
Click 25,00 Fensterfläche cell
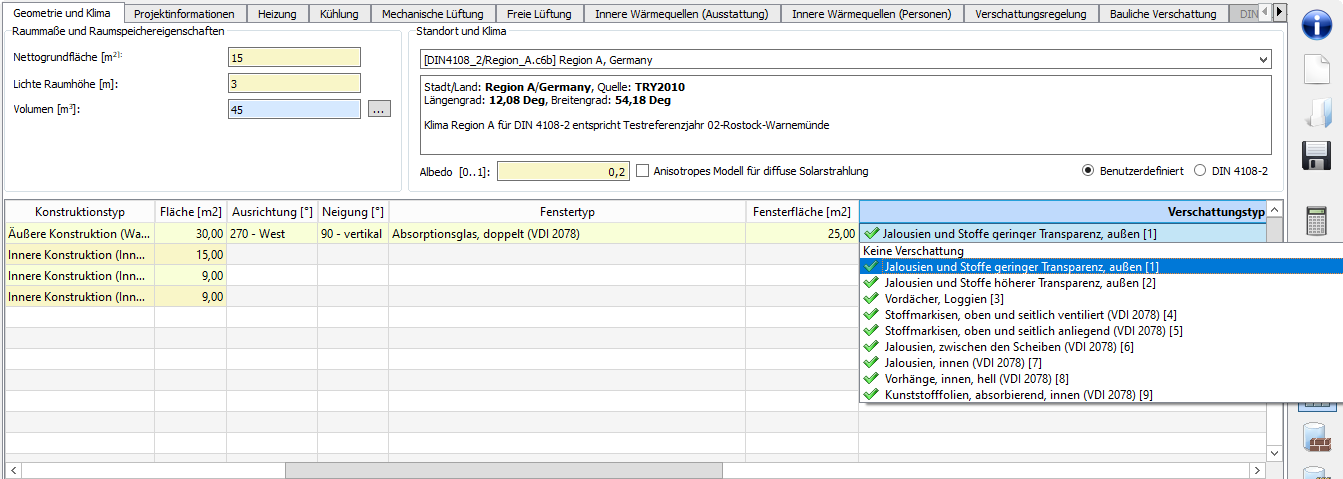[802, 233]
